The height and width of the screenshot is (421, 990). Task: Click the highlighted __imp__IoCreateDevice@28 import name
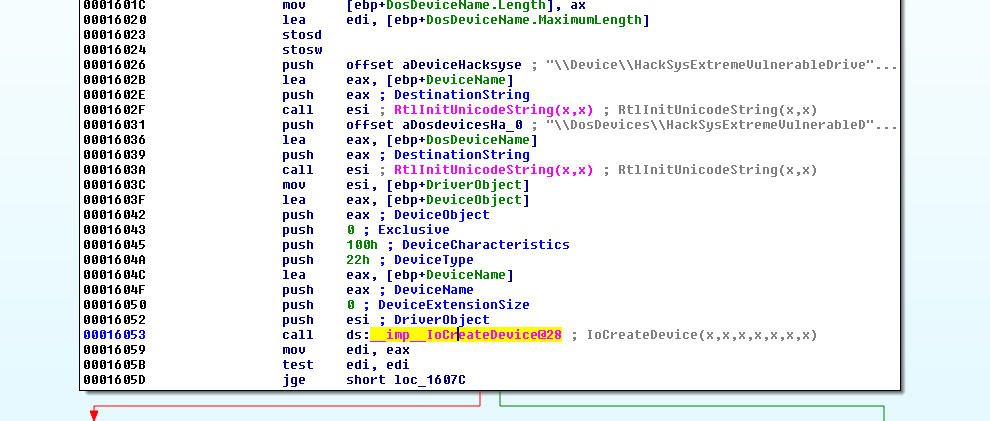pos(465,335)
